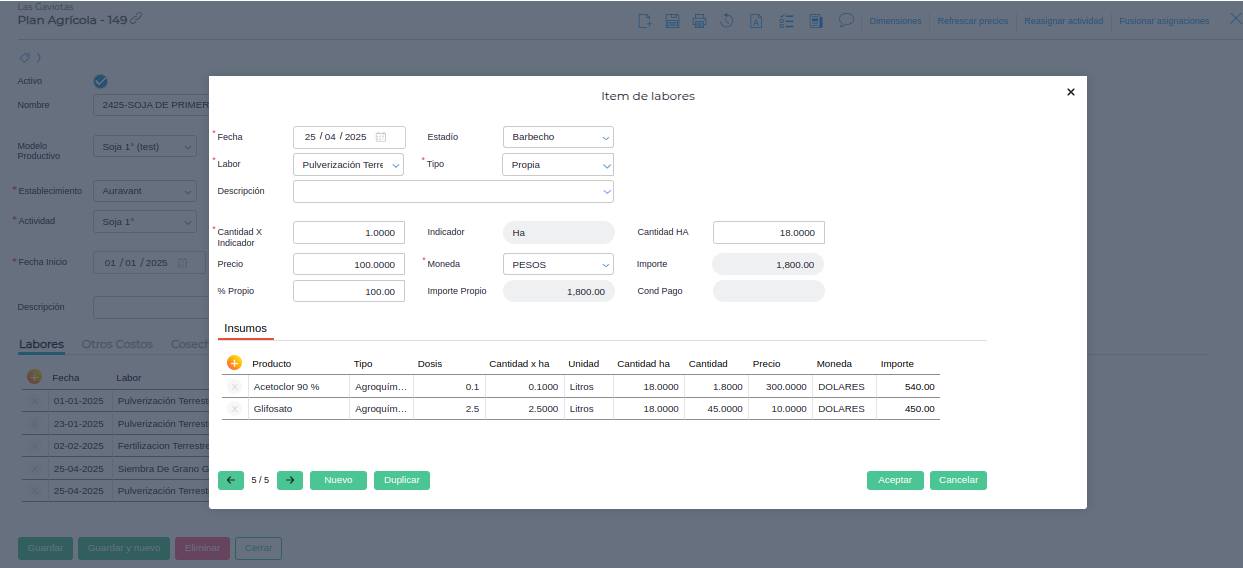
Task: Add a new insumo with the orange plus
Action: pos(235,363)
